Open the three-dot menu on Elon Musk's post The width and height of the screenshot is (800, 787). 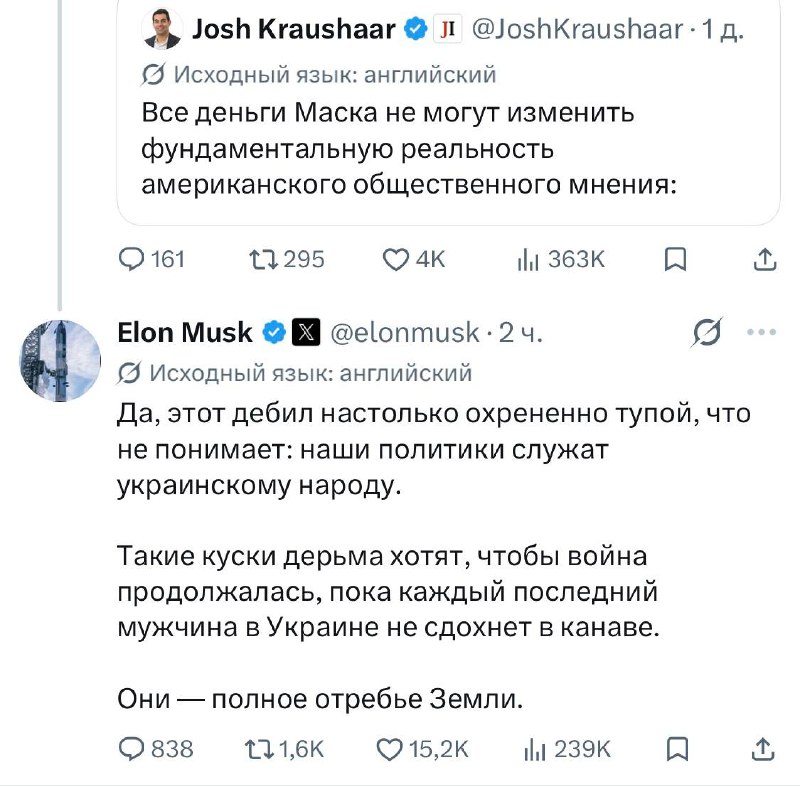tap(761, 333)
